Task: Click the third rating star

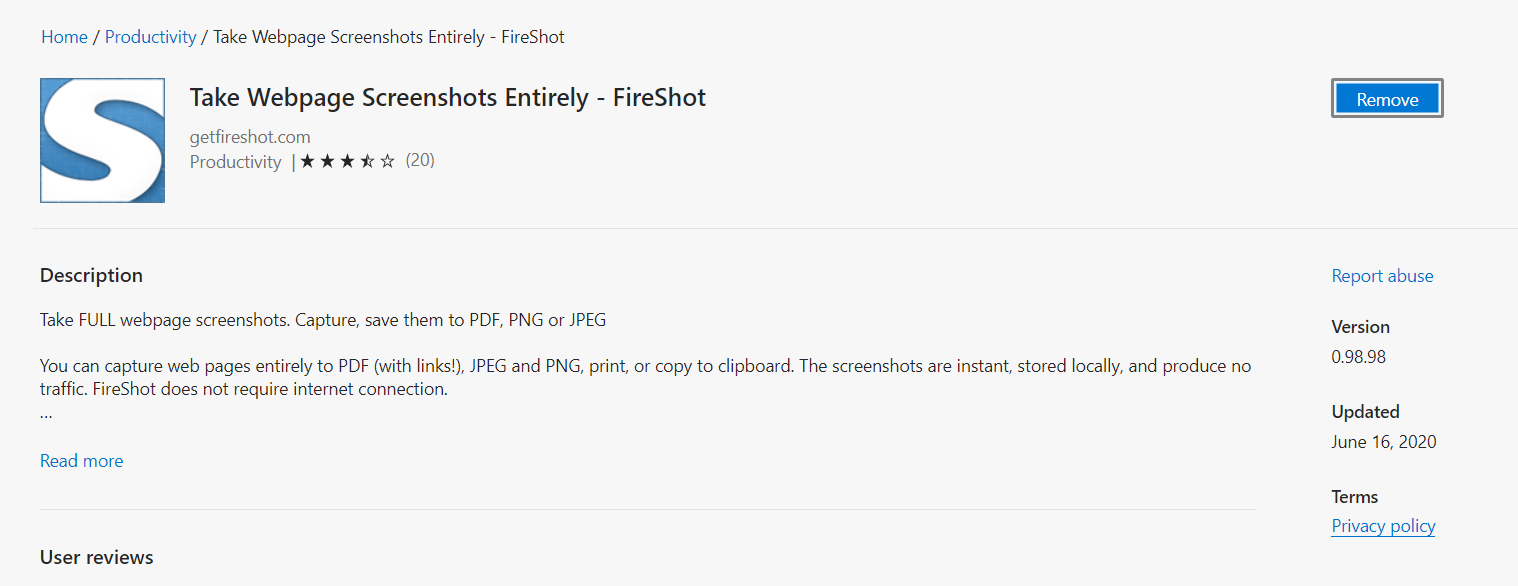Action: [x=348, y=161]
